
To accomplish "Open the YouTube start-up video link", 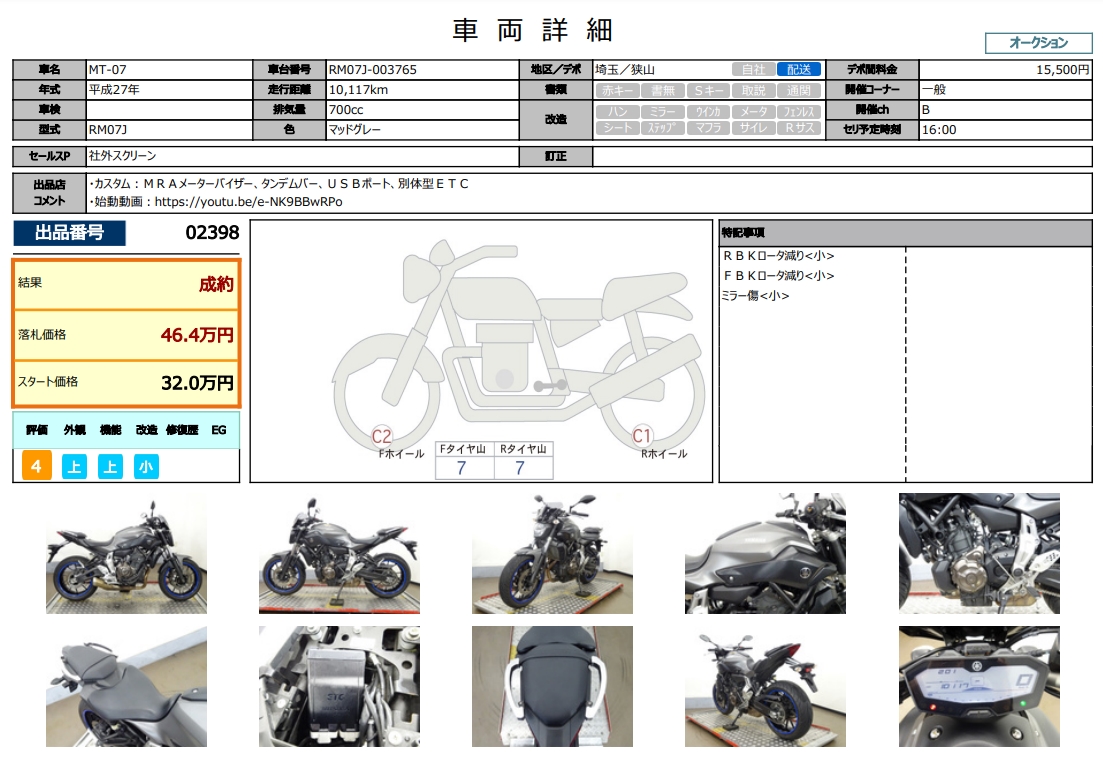I will click(x=248, y=202).
